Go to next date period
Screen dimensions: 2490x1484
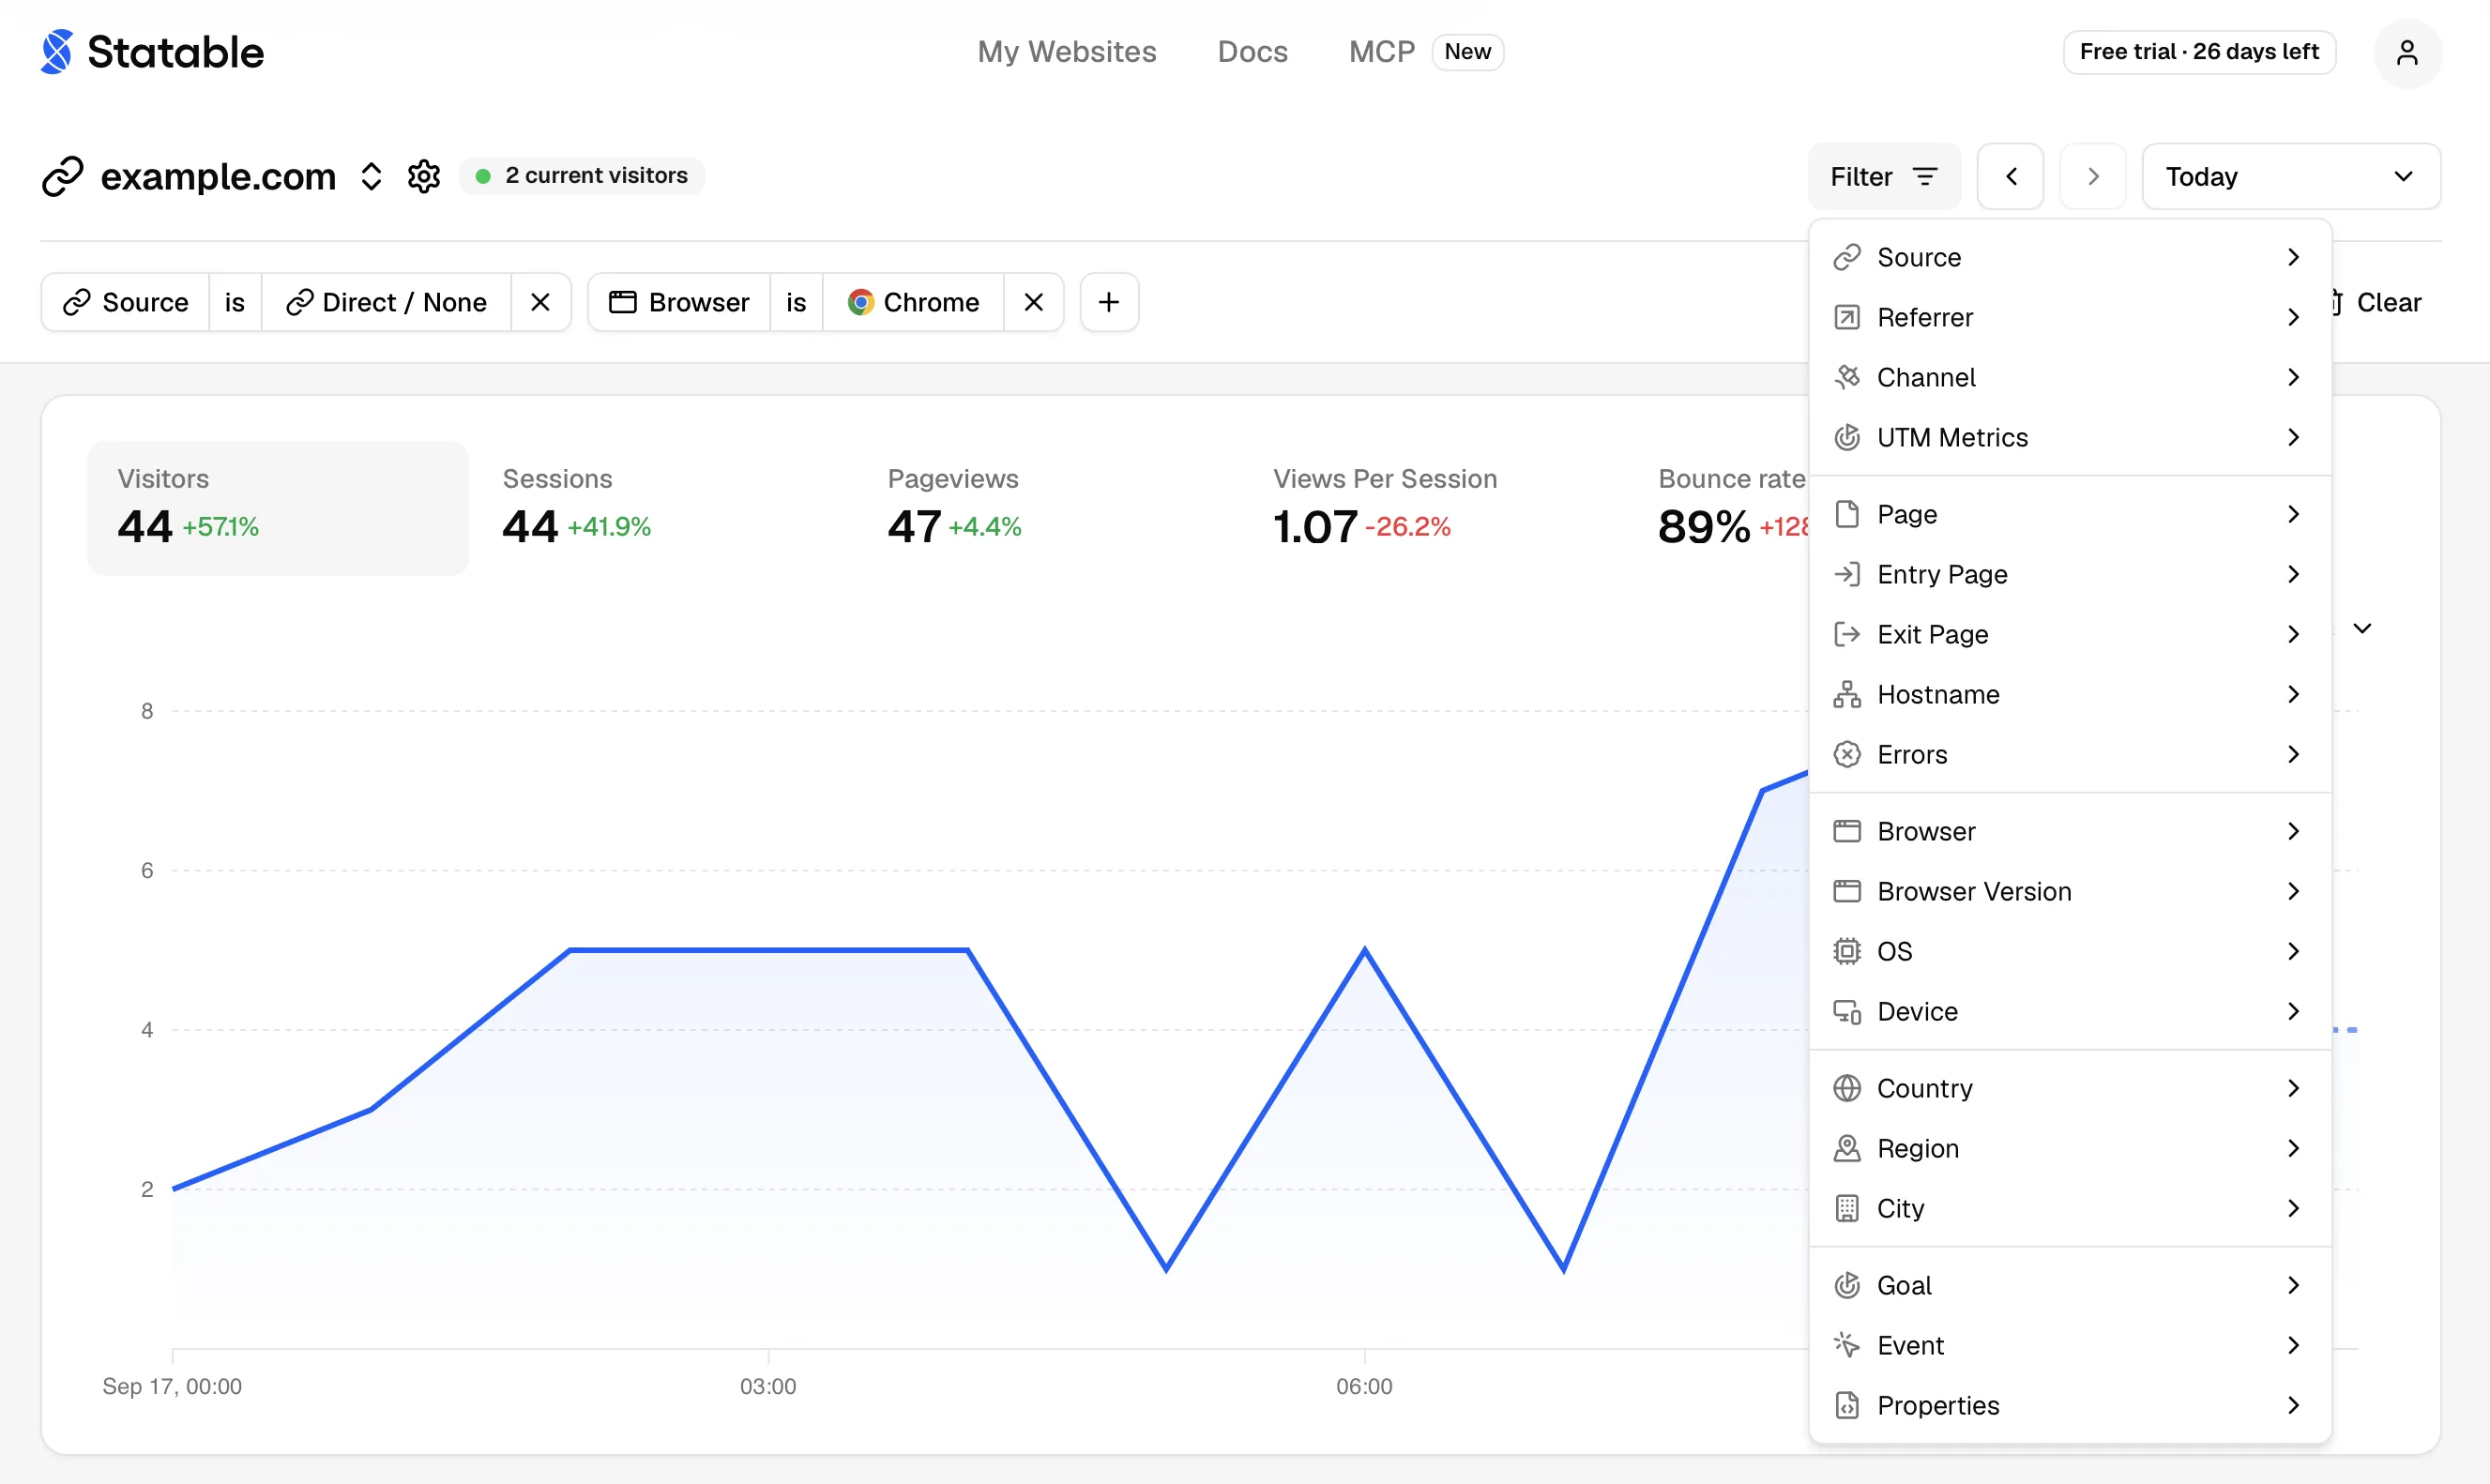coord(2092,177)
